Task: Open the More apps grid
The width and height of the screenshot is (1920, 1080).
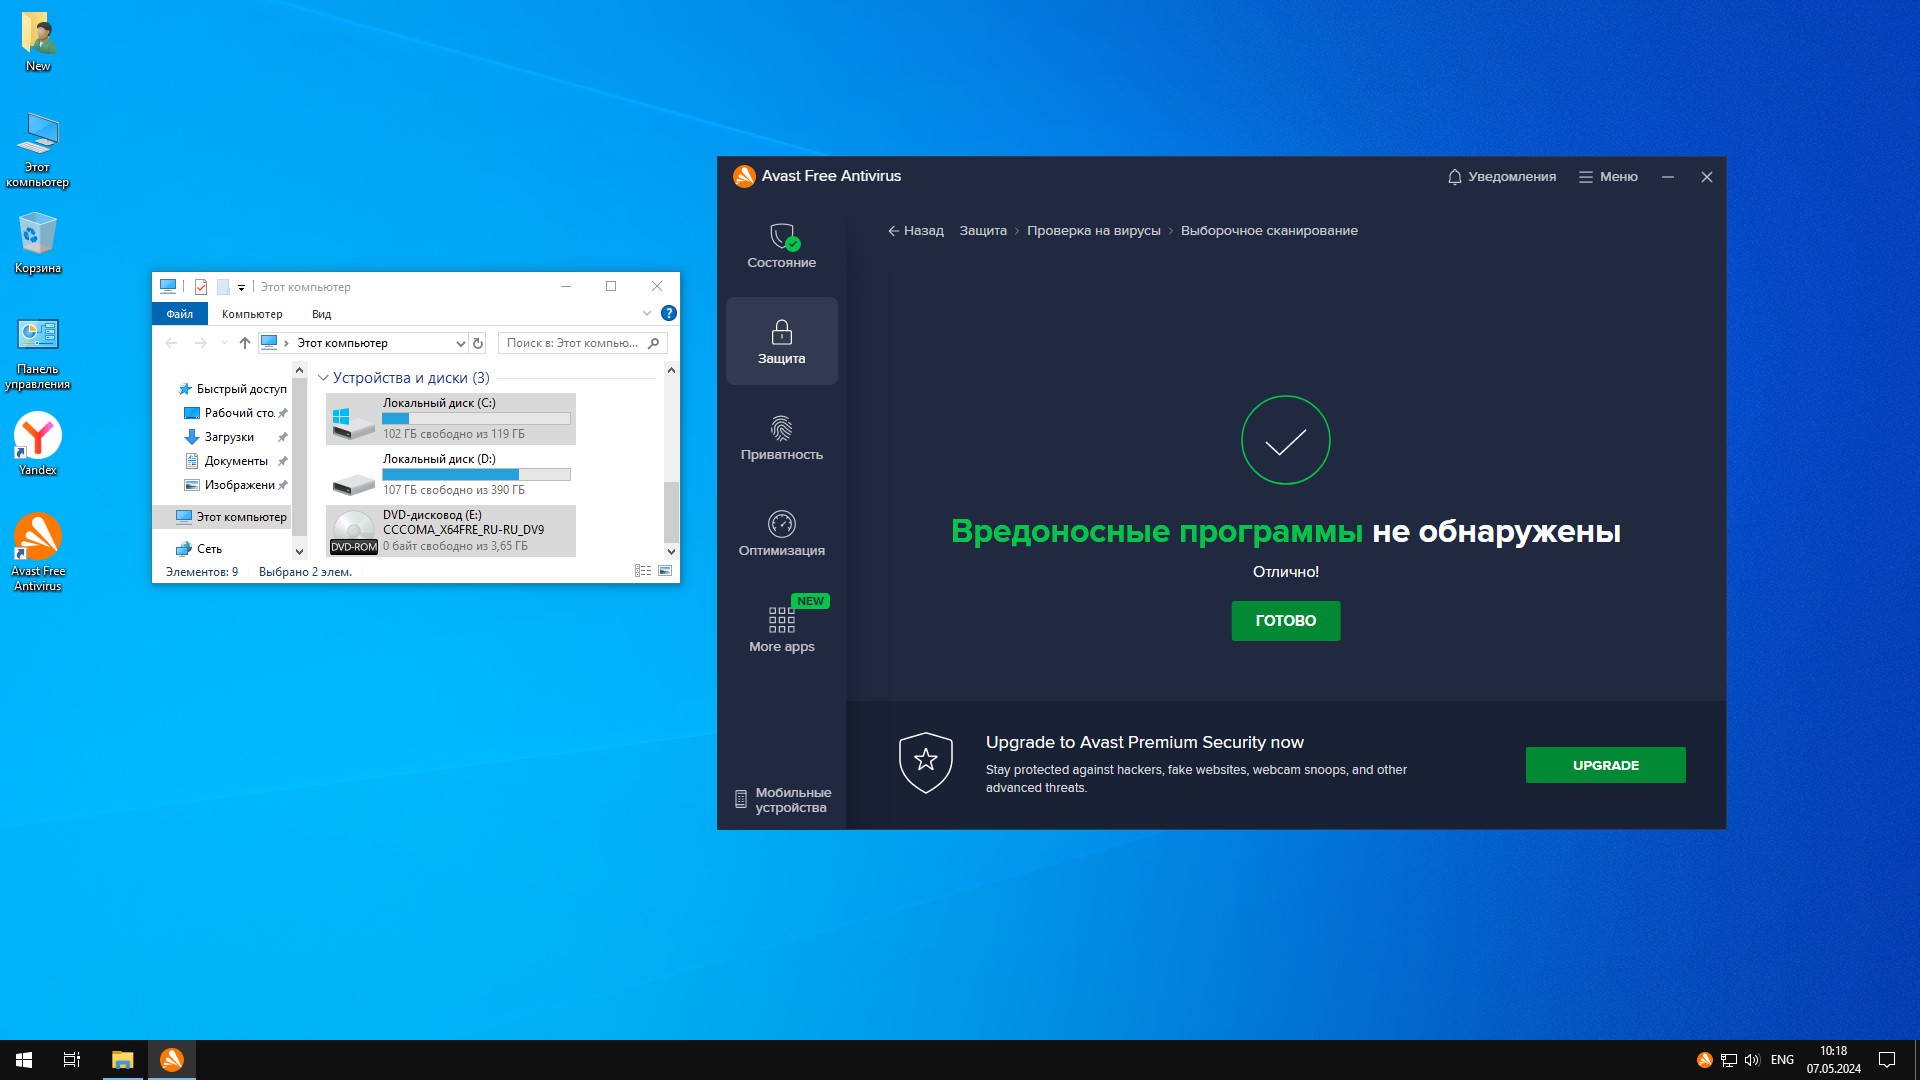Action: point(781,630)
